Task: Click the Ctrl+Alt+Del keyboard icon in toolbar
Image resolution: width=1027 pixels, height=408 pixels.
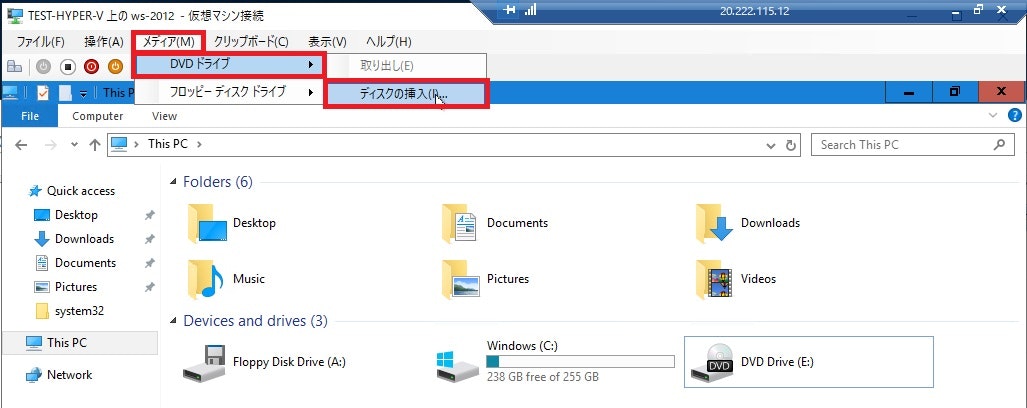Action: coord(14,66)
